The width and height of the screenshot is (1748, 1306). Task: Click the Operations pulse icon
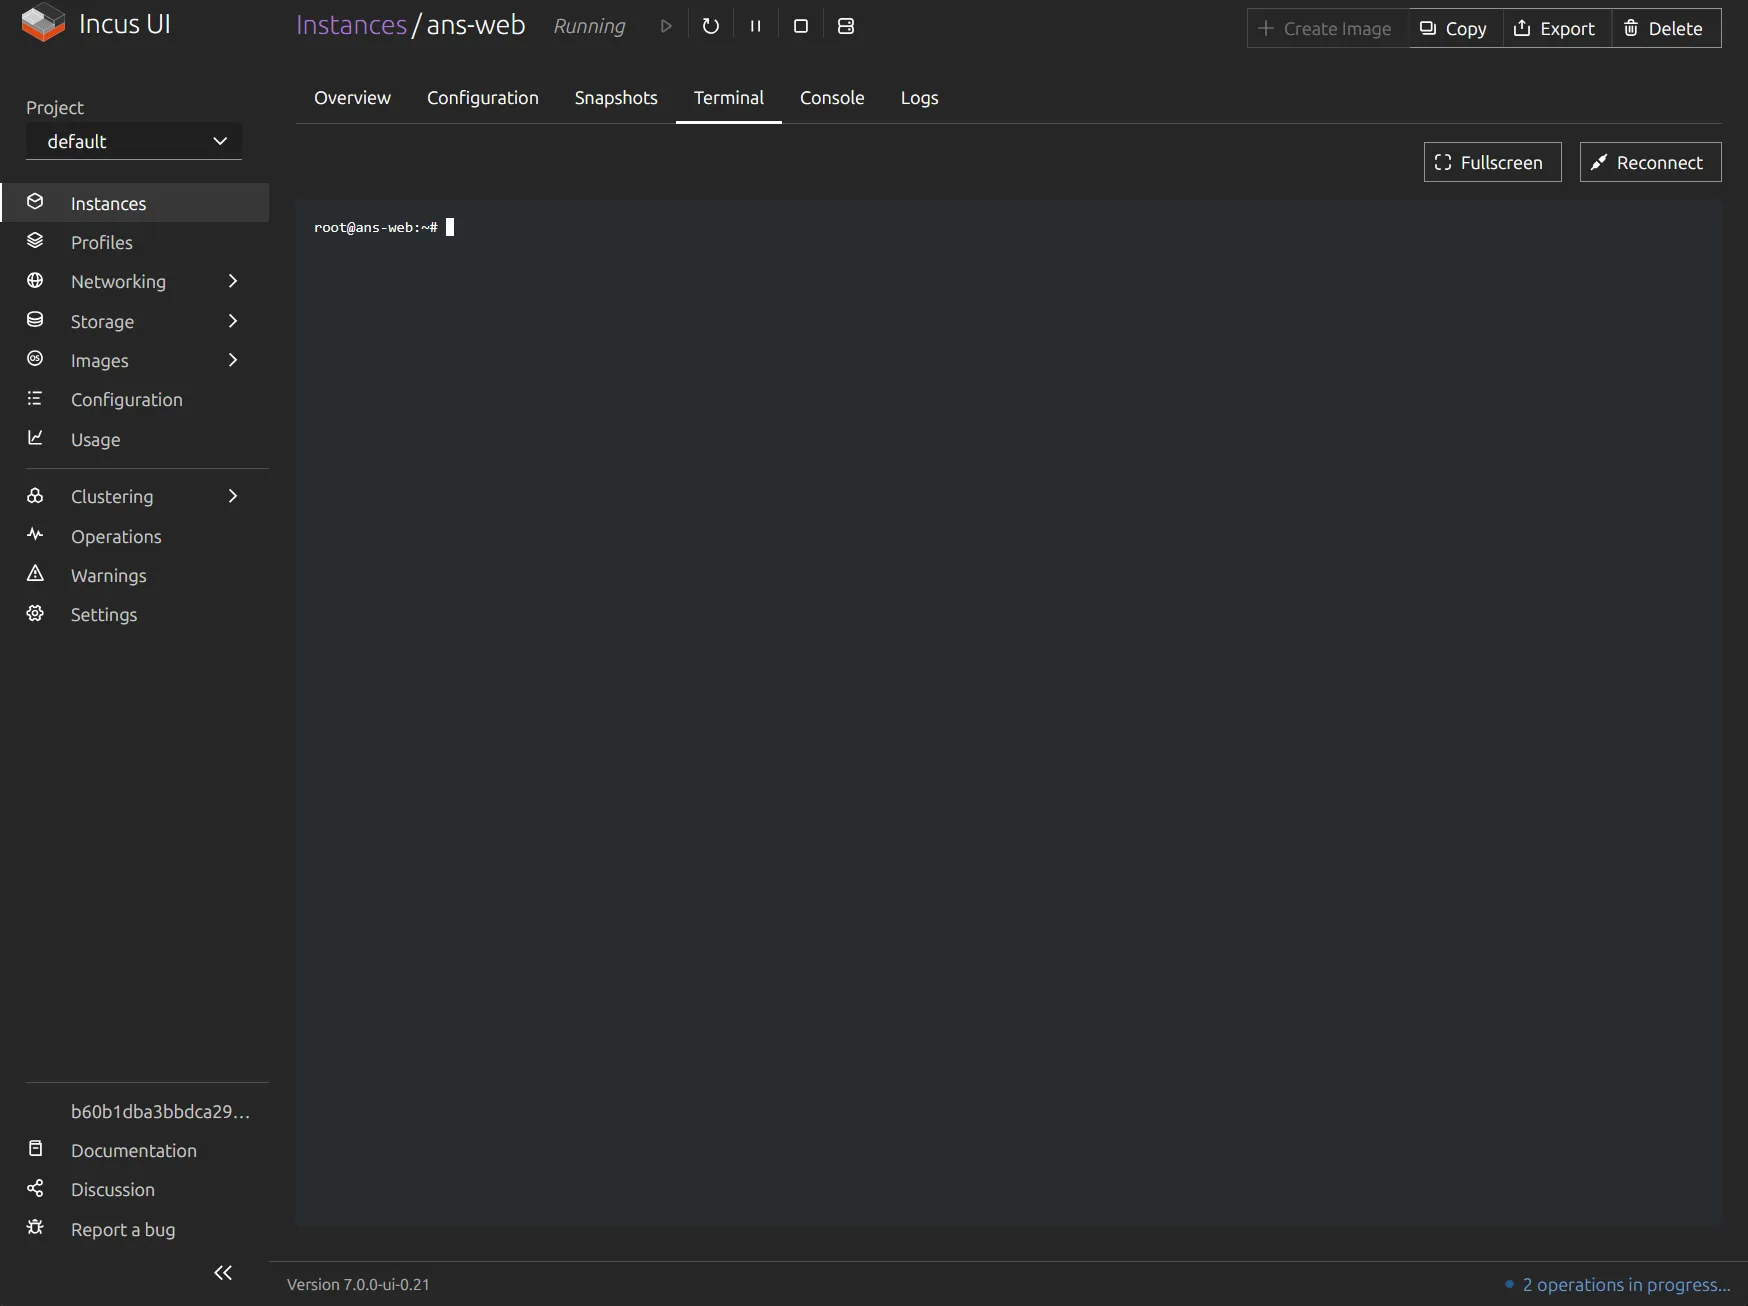(x=35, y=535)
